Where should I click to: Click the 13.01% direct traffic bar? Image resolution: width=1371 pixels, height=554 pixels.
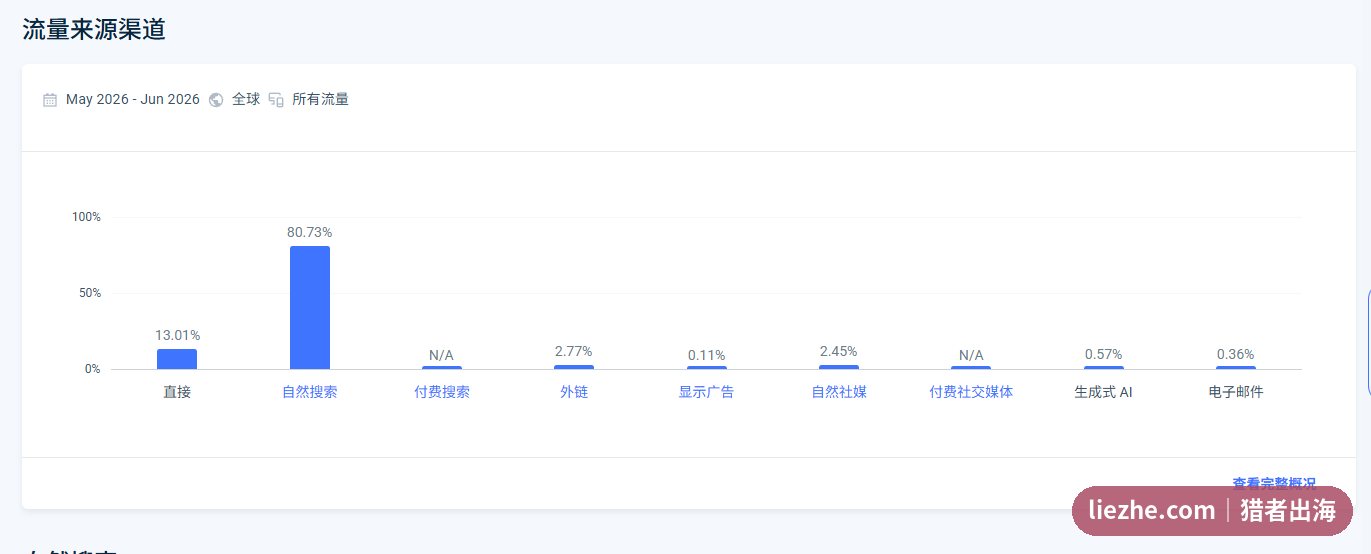[x=177, y=359]
